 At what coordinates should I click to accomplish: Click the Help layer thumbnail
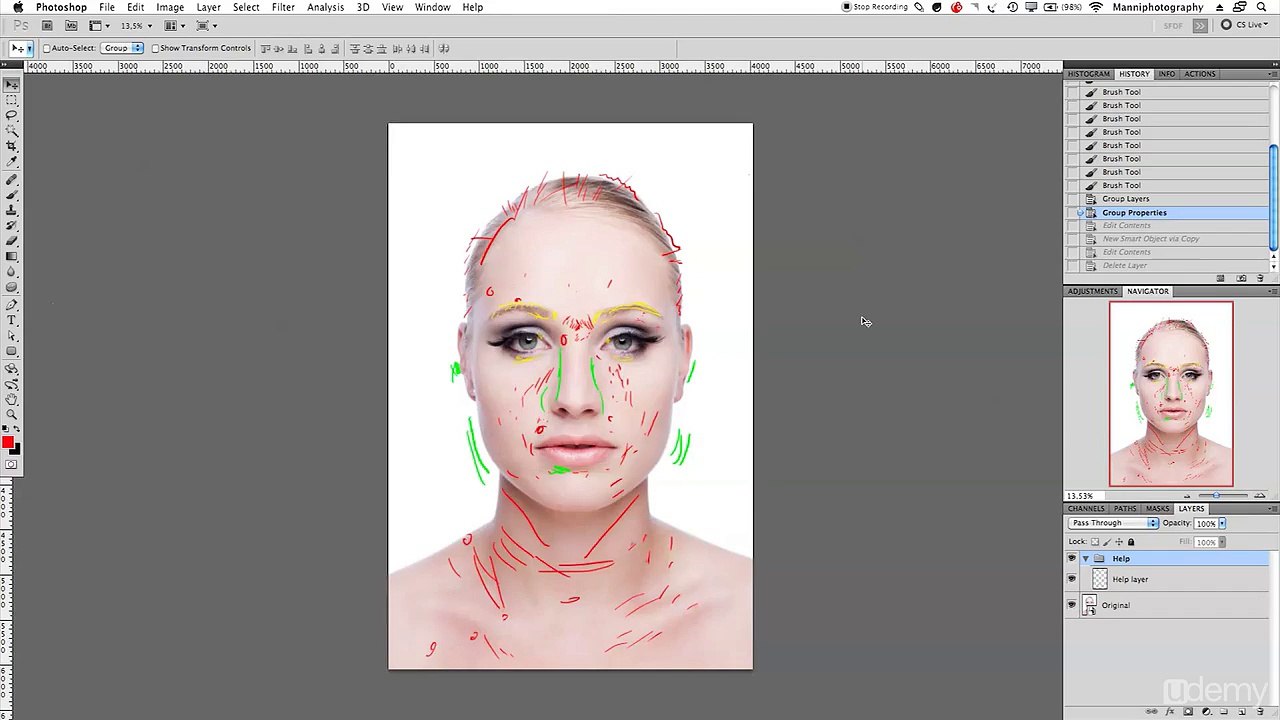tap(1100, 579)
